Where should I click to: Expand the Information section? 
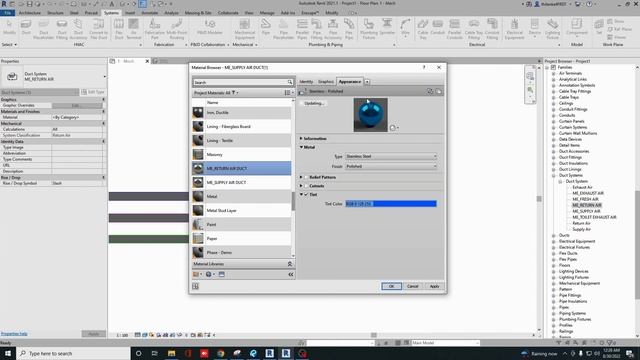tap(301, 139)
